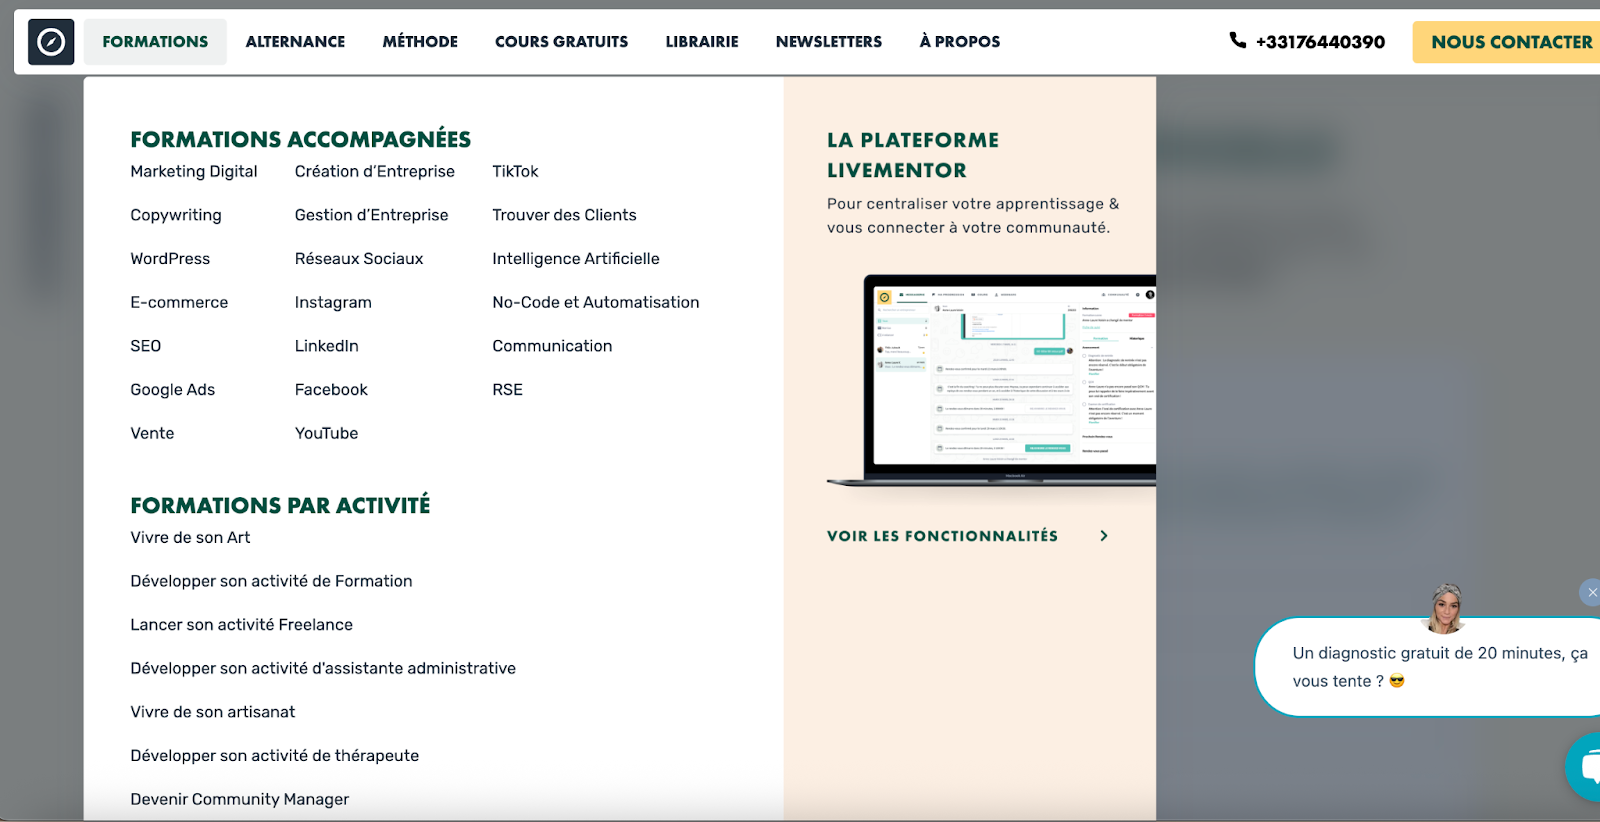Open the Facebook formation

click(331, 390)
